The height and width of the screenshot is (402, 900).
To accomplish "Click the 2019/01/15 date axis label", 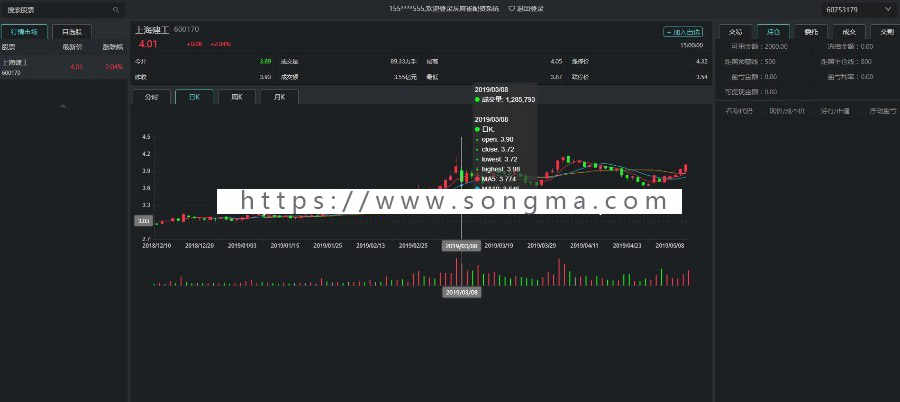I will pos(285,245).
